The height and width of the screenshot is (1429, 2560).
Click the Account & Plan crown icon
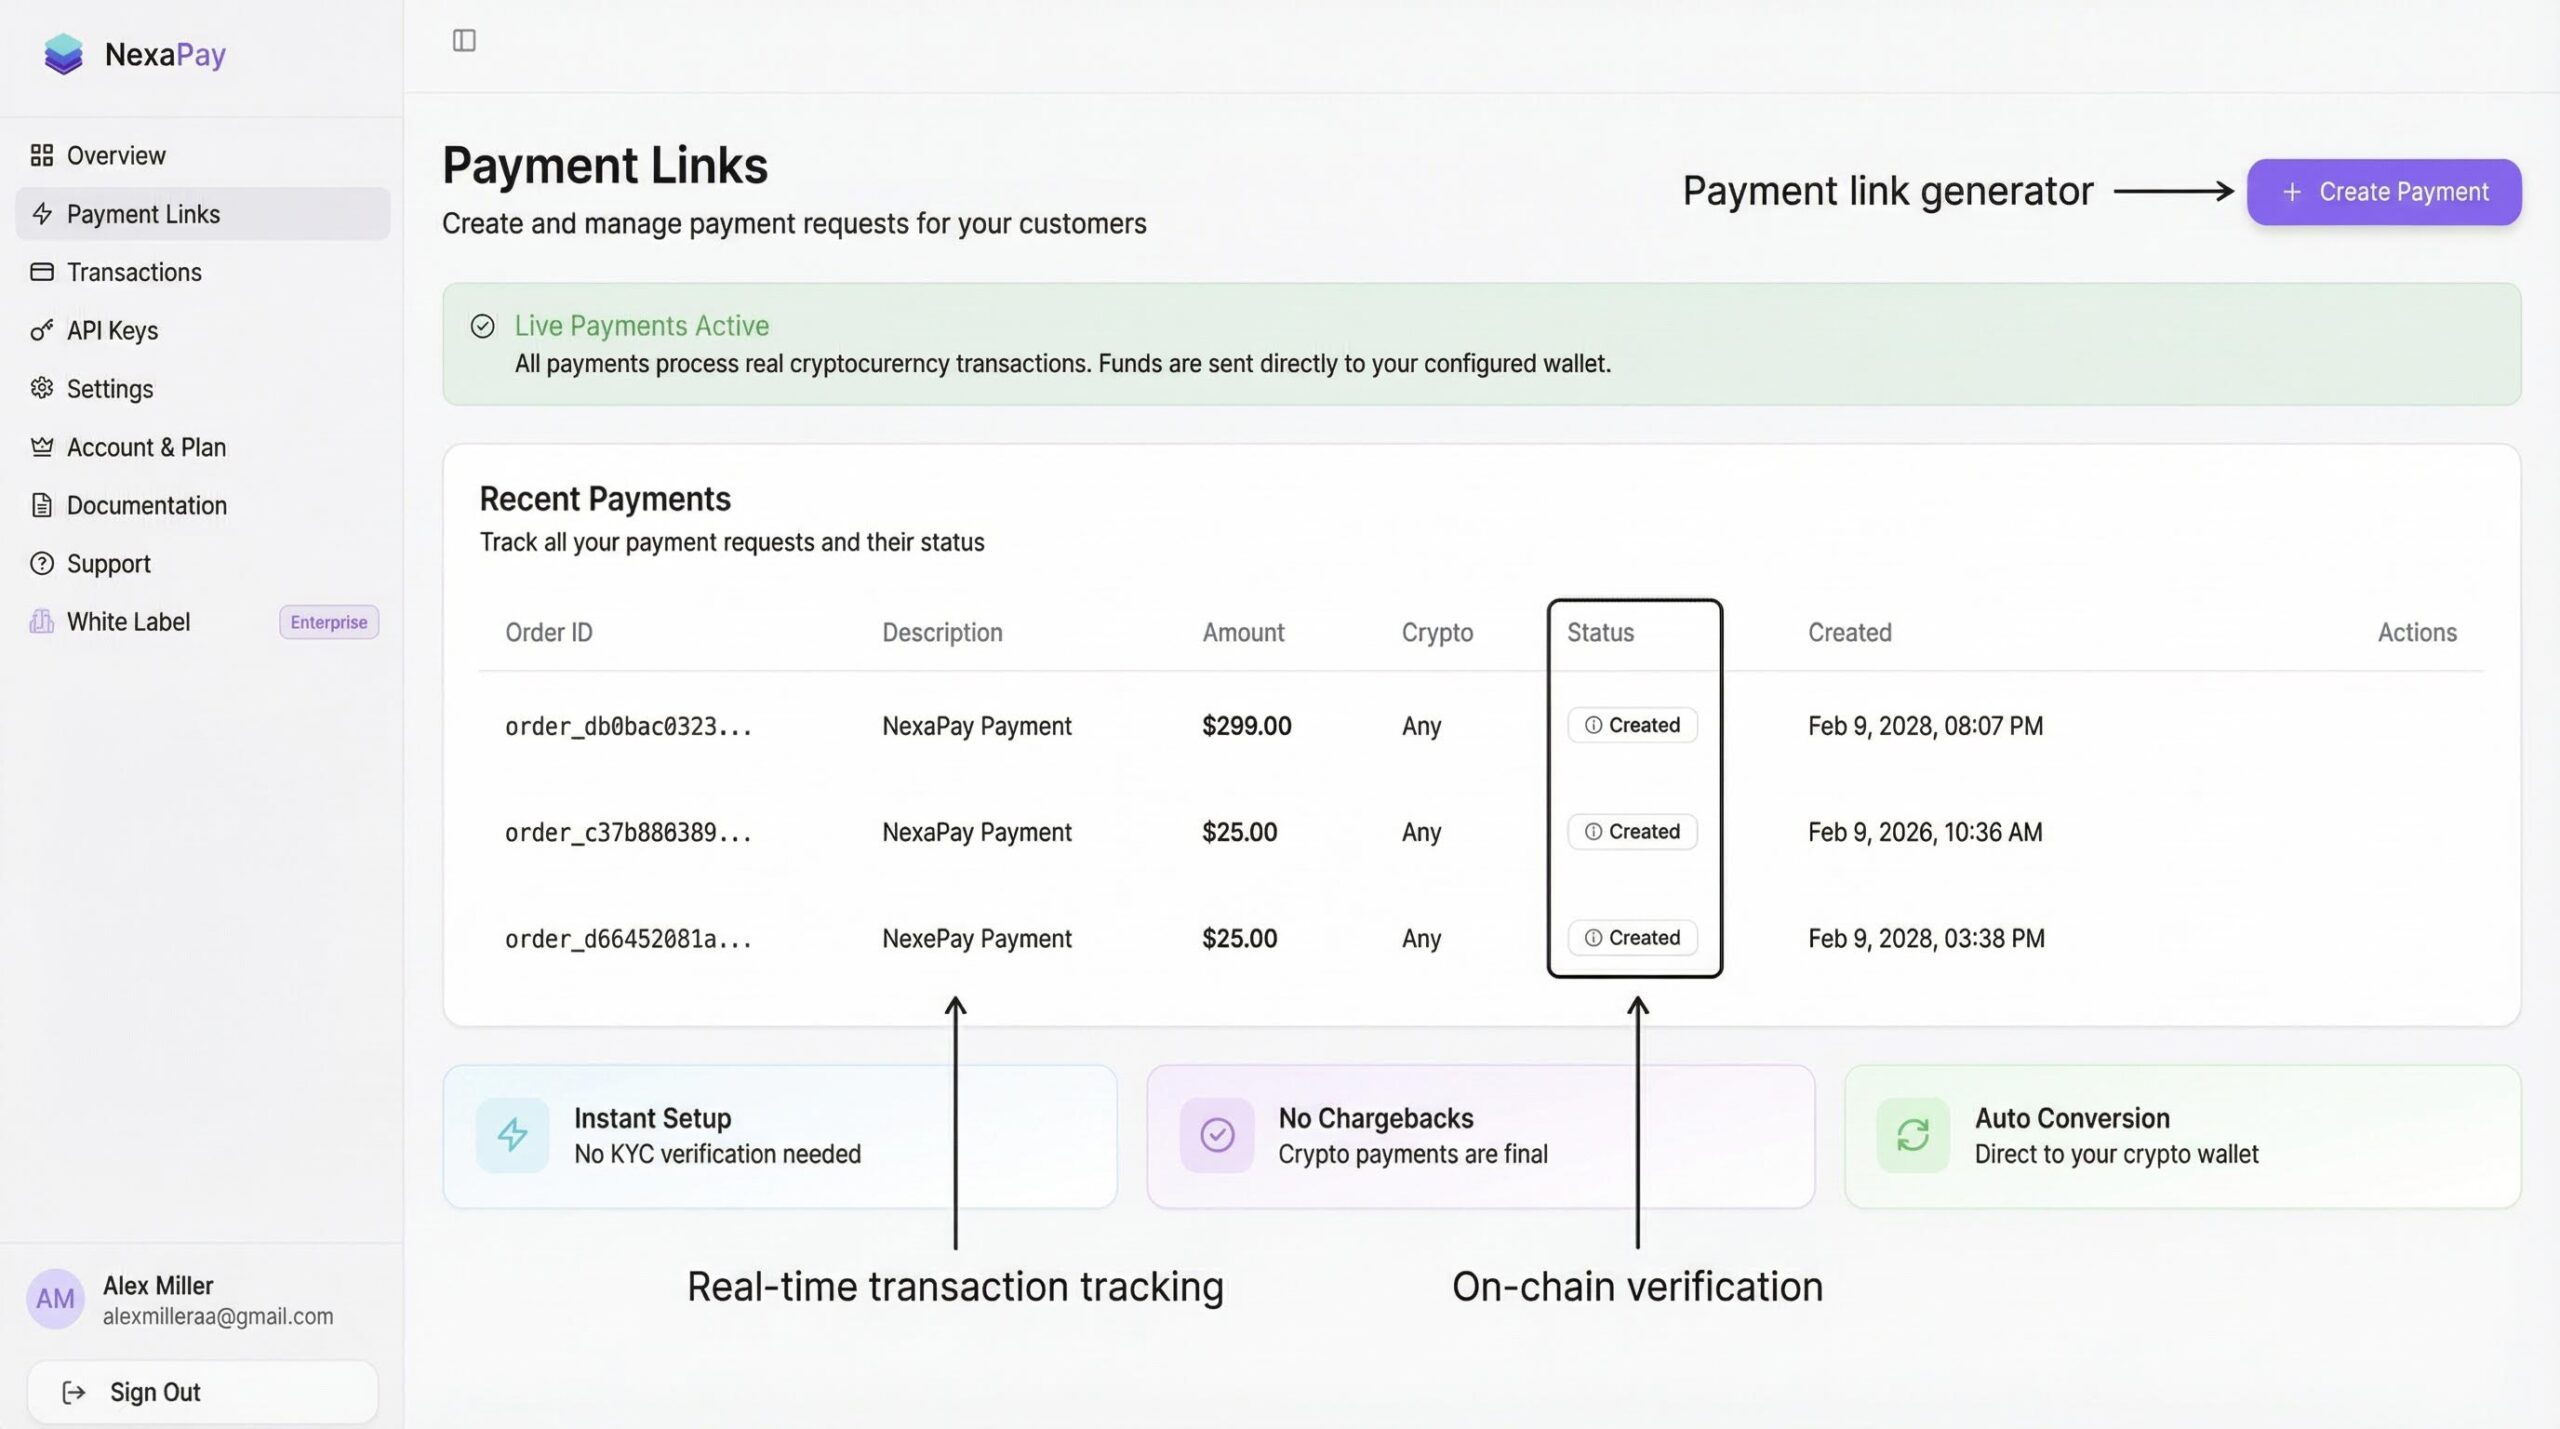point(42,447)
